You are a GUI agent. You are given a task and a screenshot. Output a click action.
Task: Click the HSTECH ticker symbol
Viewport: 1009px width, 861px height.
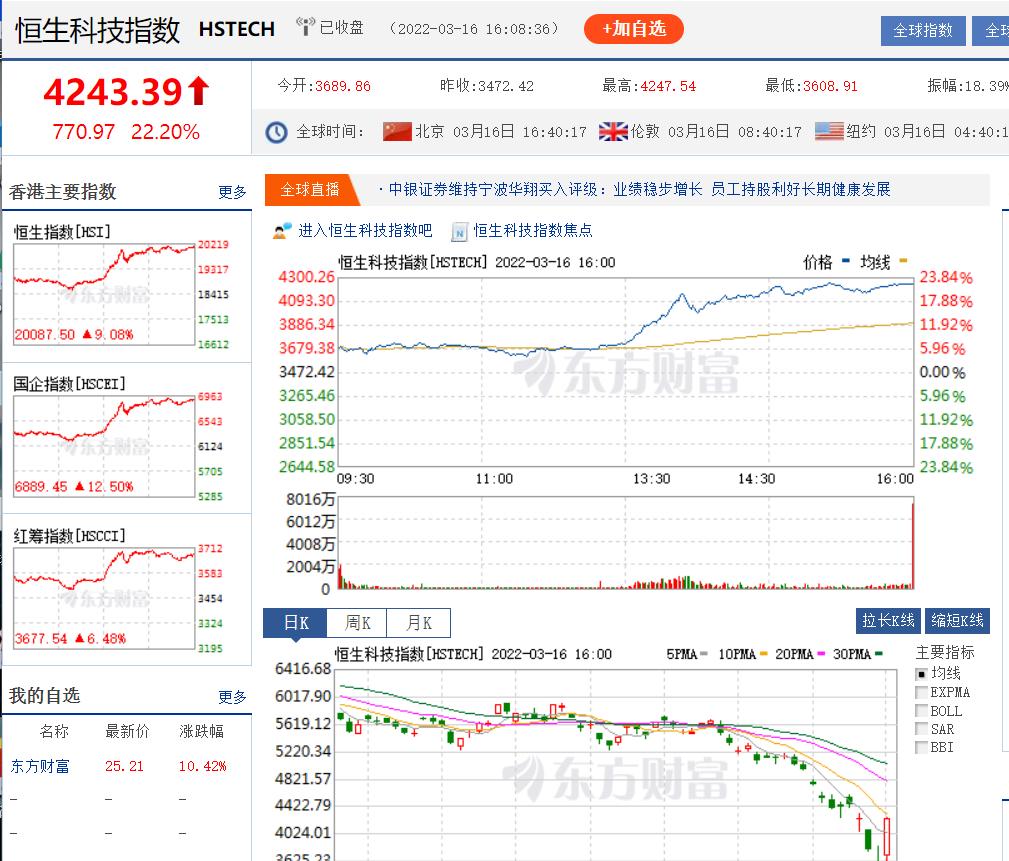(x=237, y=29)
